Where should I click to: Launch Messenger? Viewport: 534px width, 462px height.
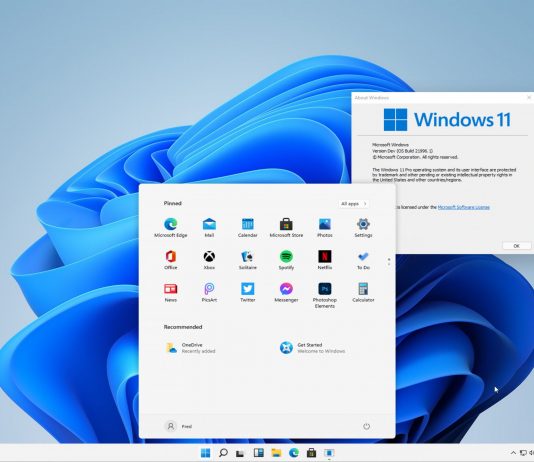coord(286,292)
